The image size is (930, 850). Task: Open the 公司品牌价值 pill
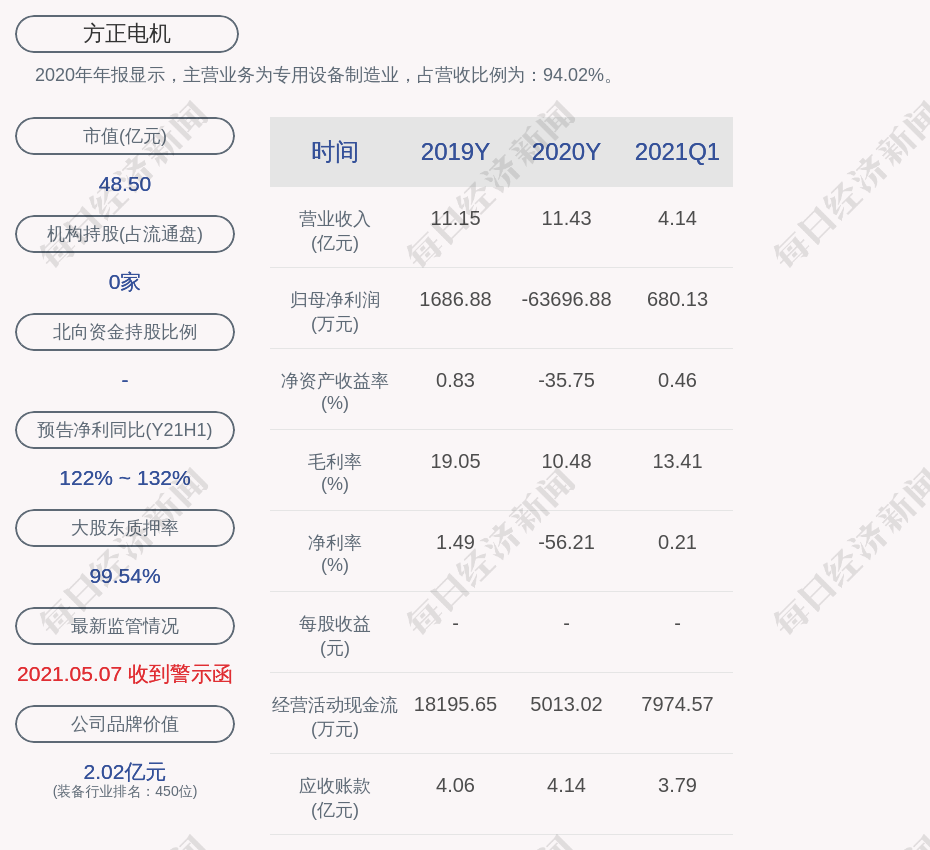[x=125, y=724]
